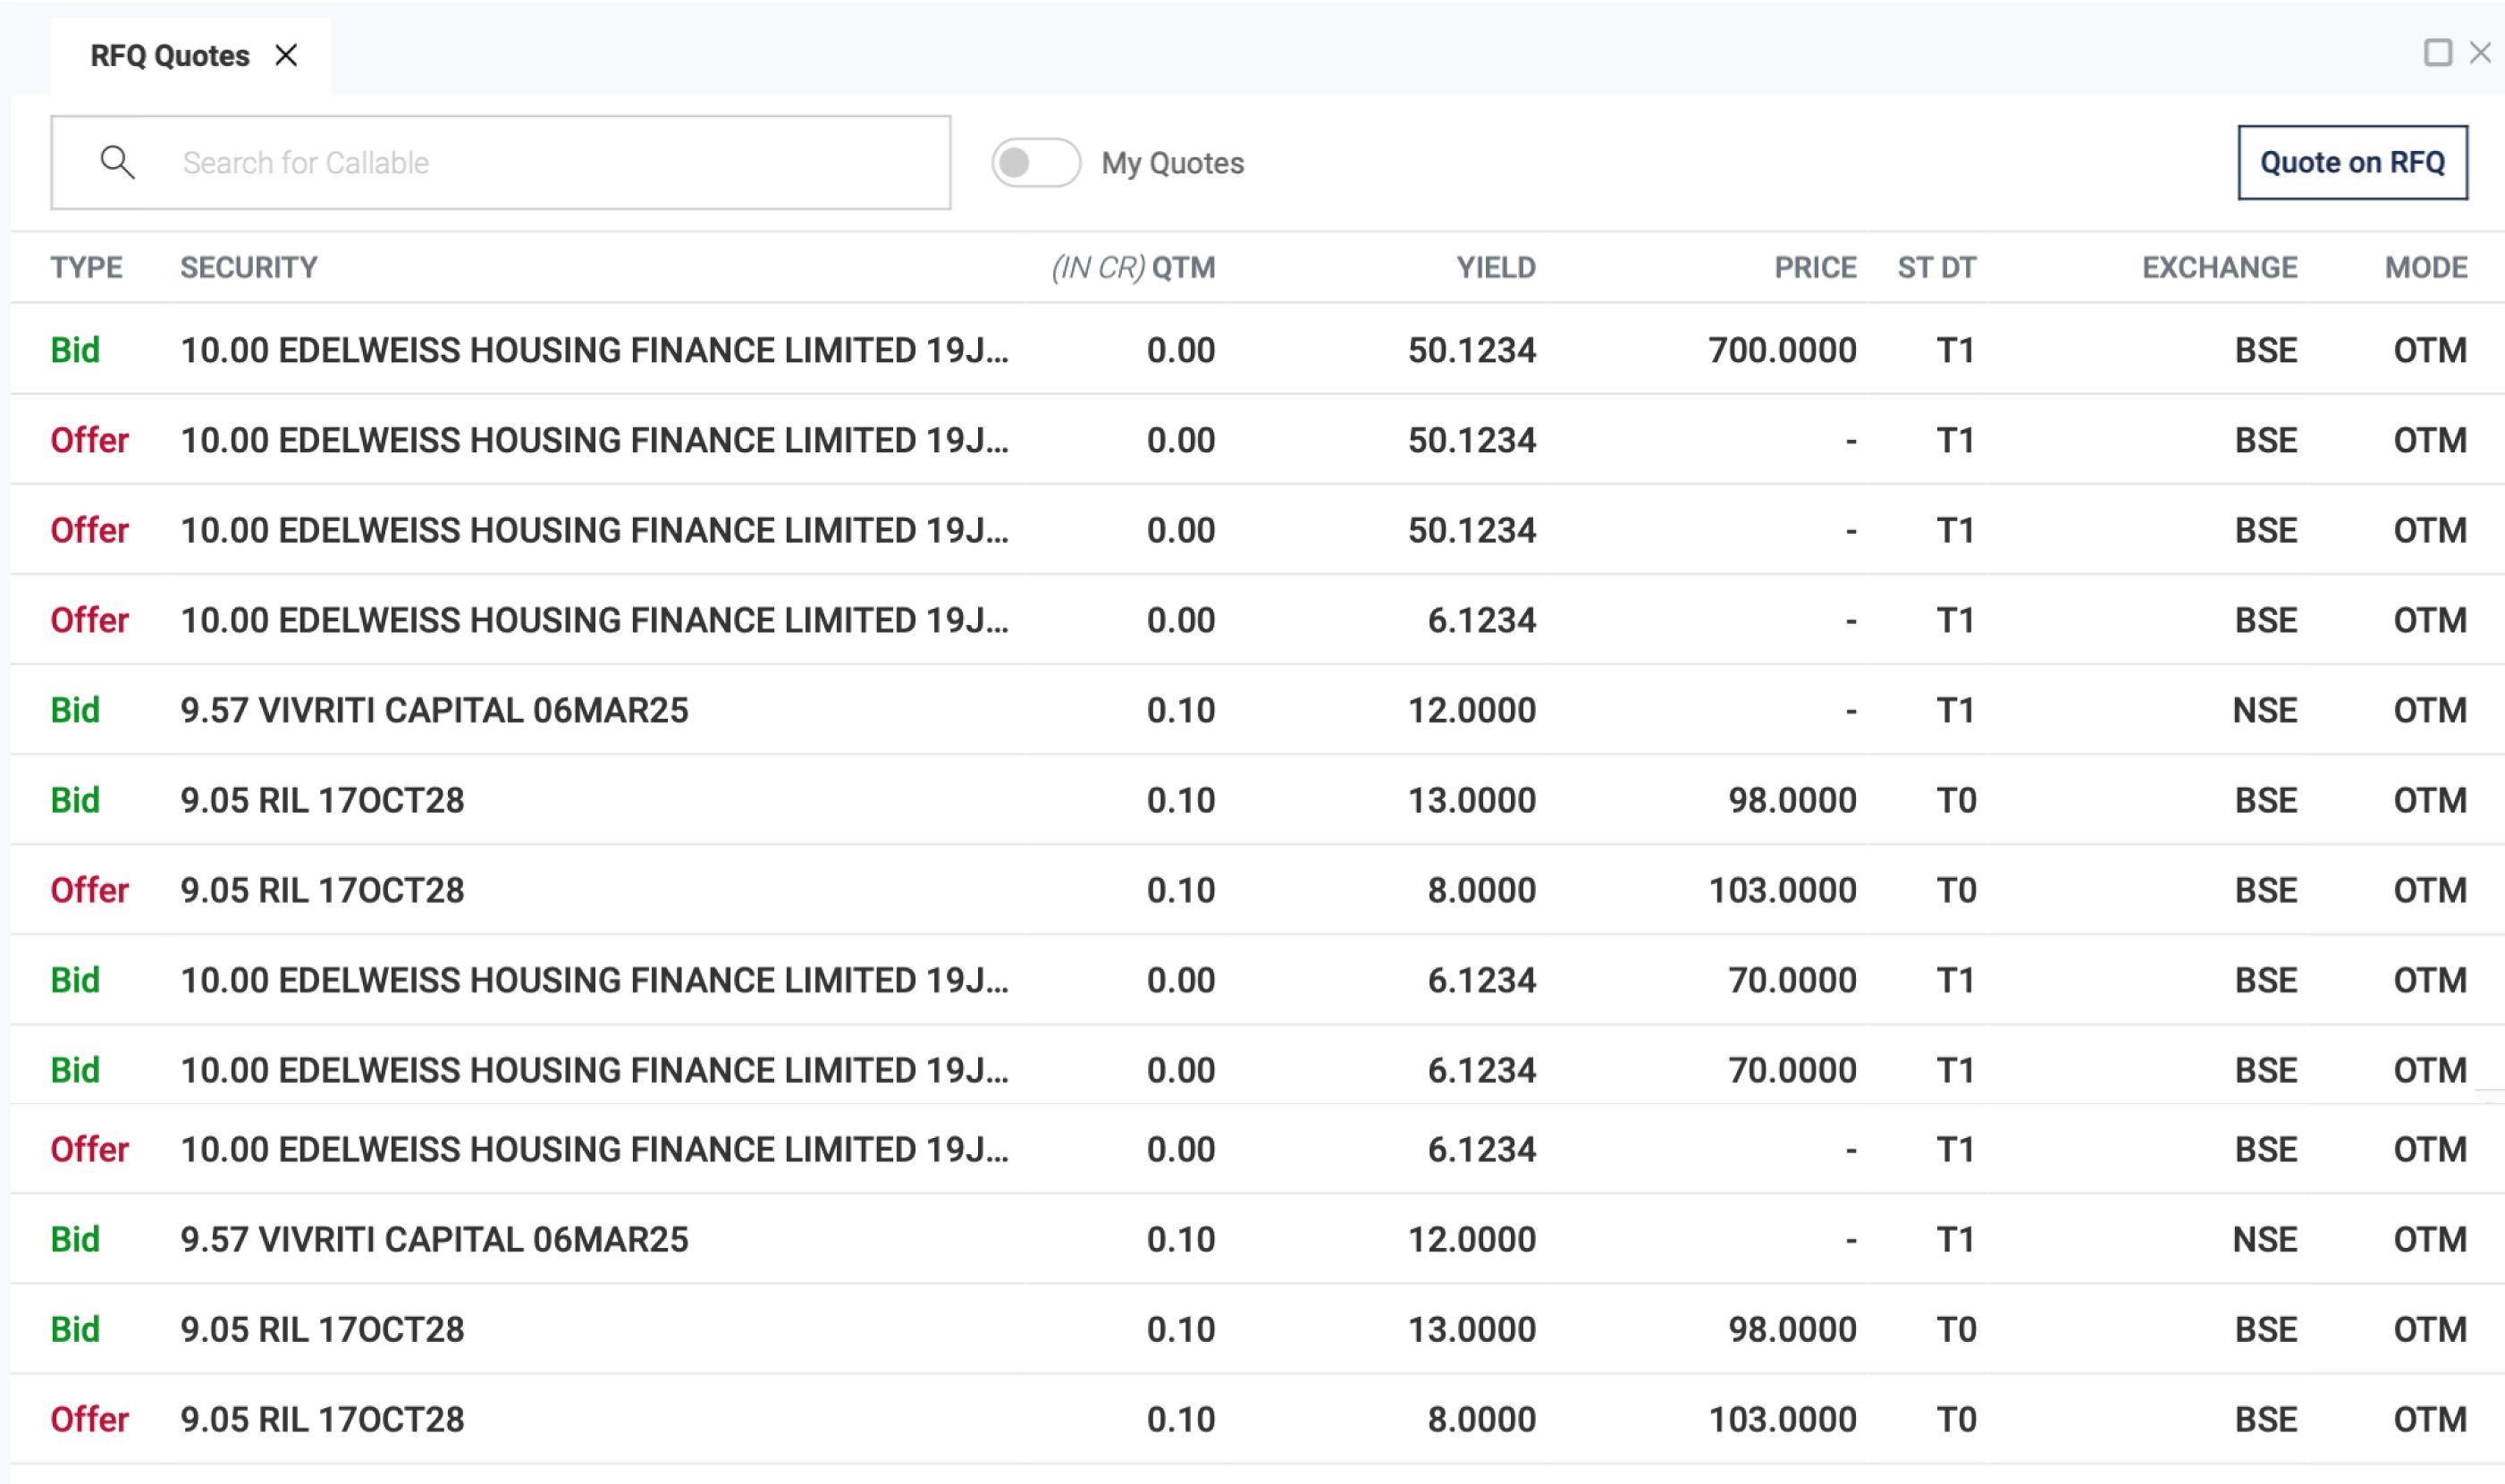Maximize the RFQ Quotes panel
2505x1484 pixels.
[2437, 52]
